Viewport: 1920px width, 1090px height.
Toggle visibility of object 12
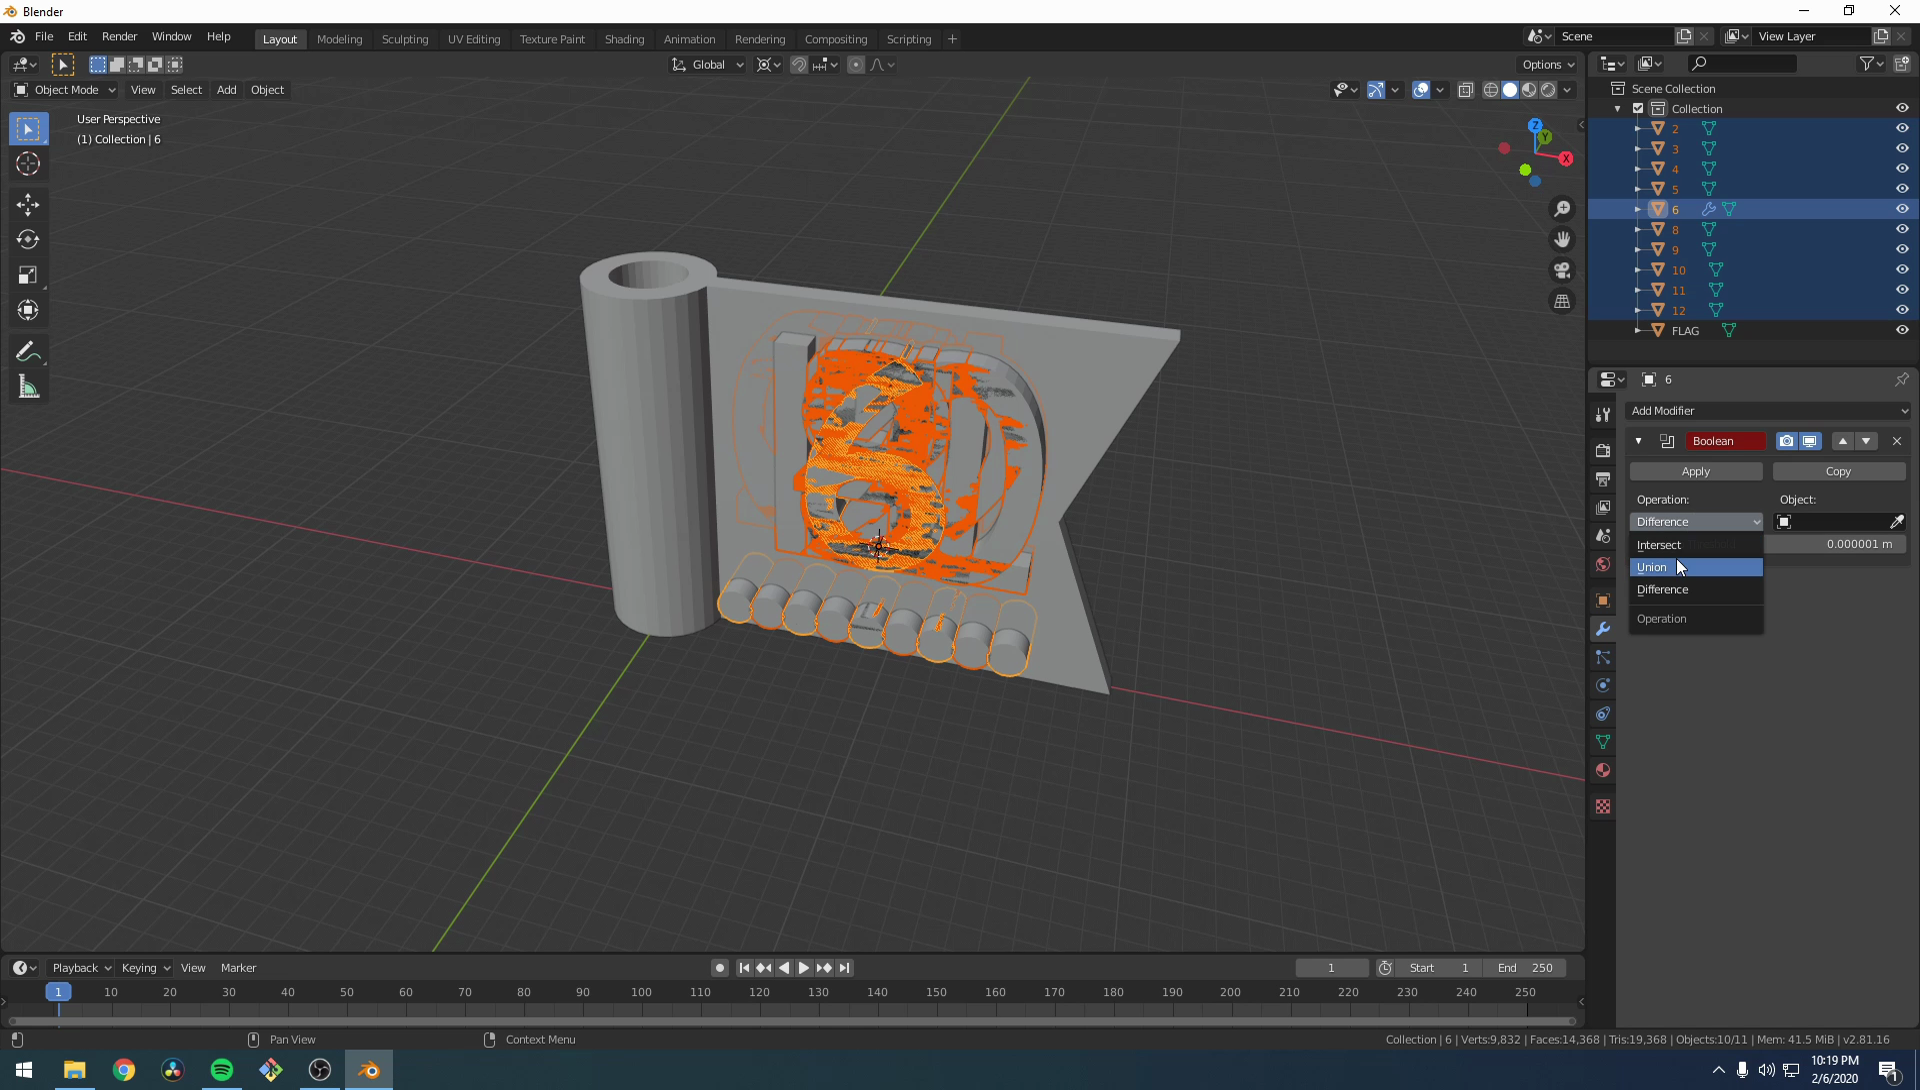[x=1902, y=310]
